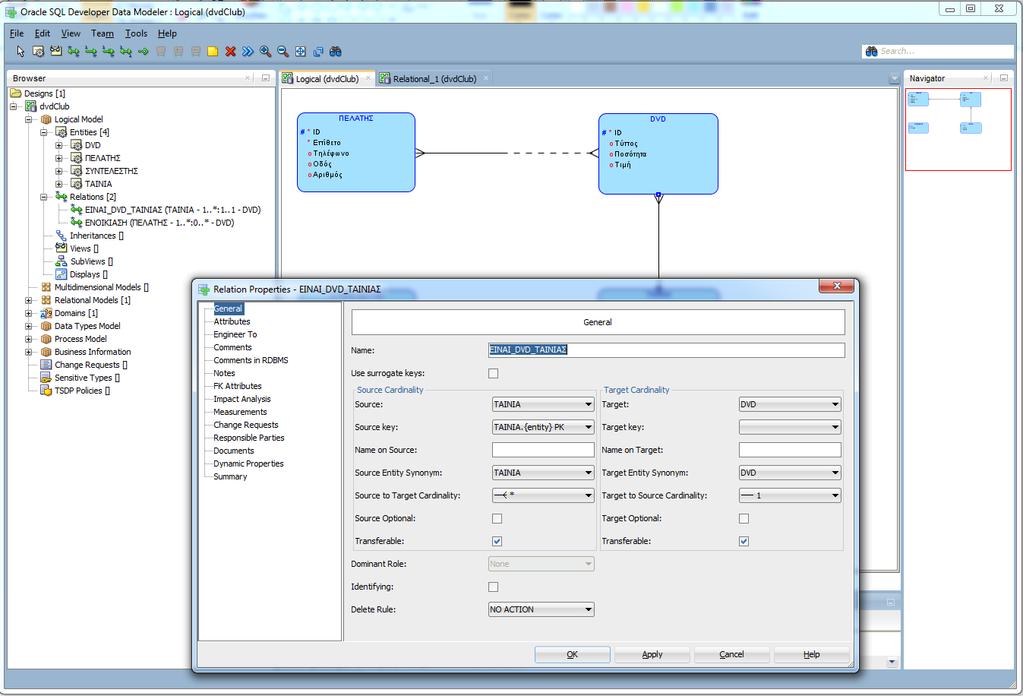1023x696 pixels.
Task: Open the Target key dropdown
Action: tap(789, 427)
